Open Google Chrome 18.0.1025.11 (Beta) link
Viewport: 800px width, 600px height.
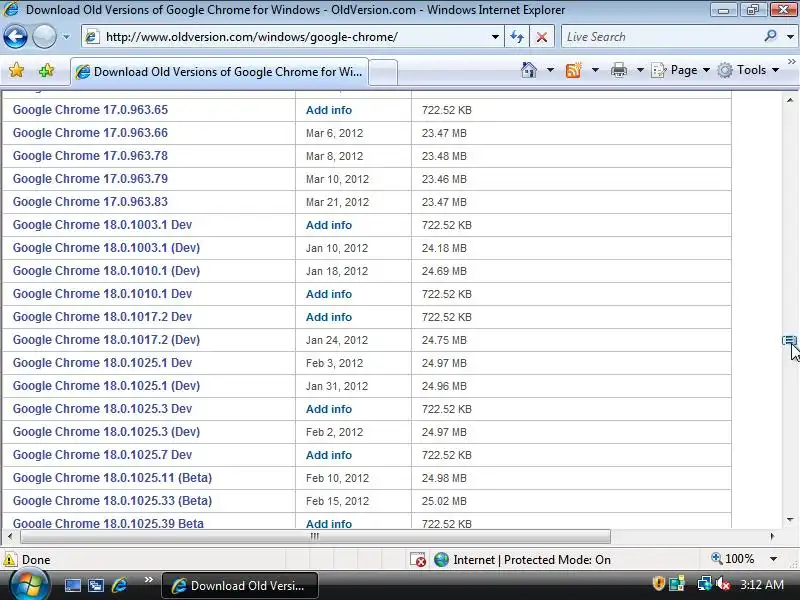pos(112,478)
